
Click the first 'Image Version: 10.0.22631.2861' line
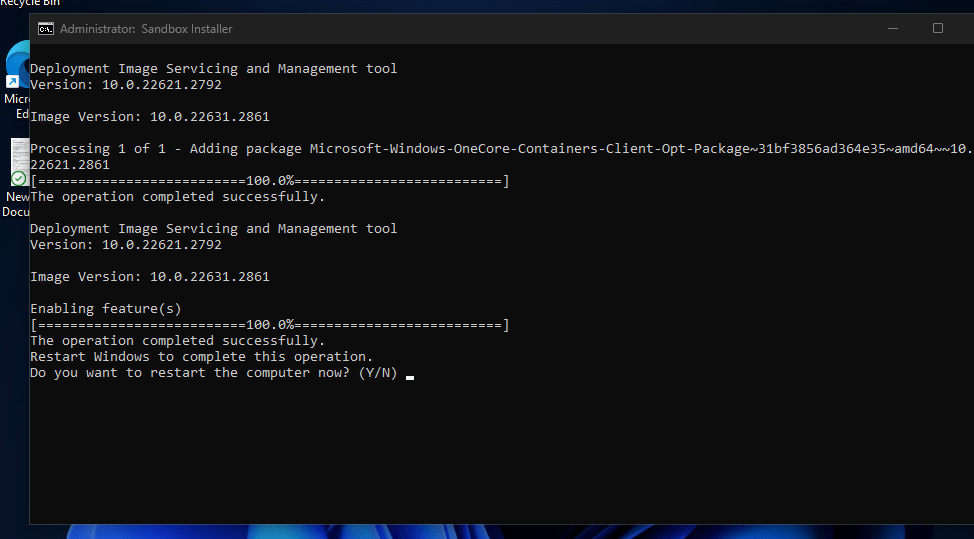[x=150, y=117]
